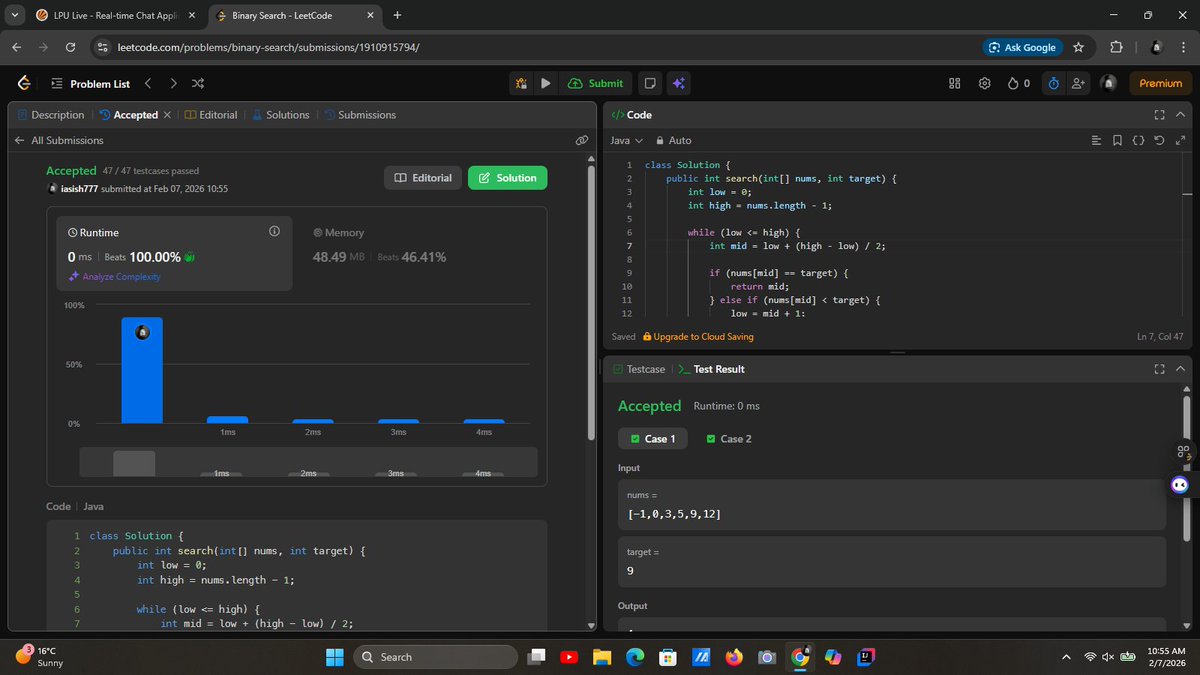
Task: Switch to the Description tab
Action: (51, 115)
